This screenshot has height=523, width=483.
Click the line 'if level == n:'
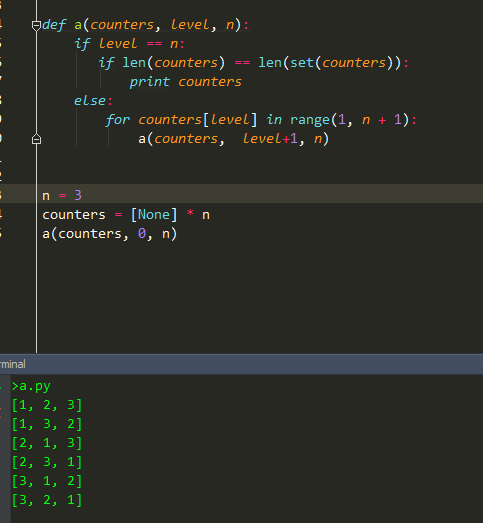(x=129, y=44)
